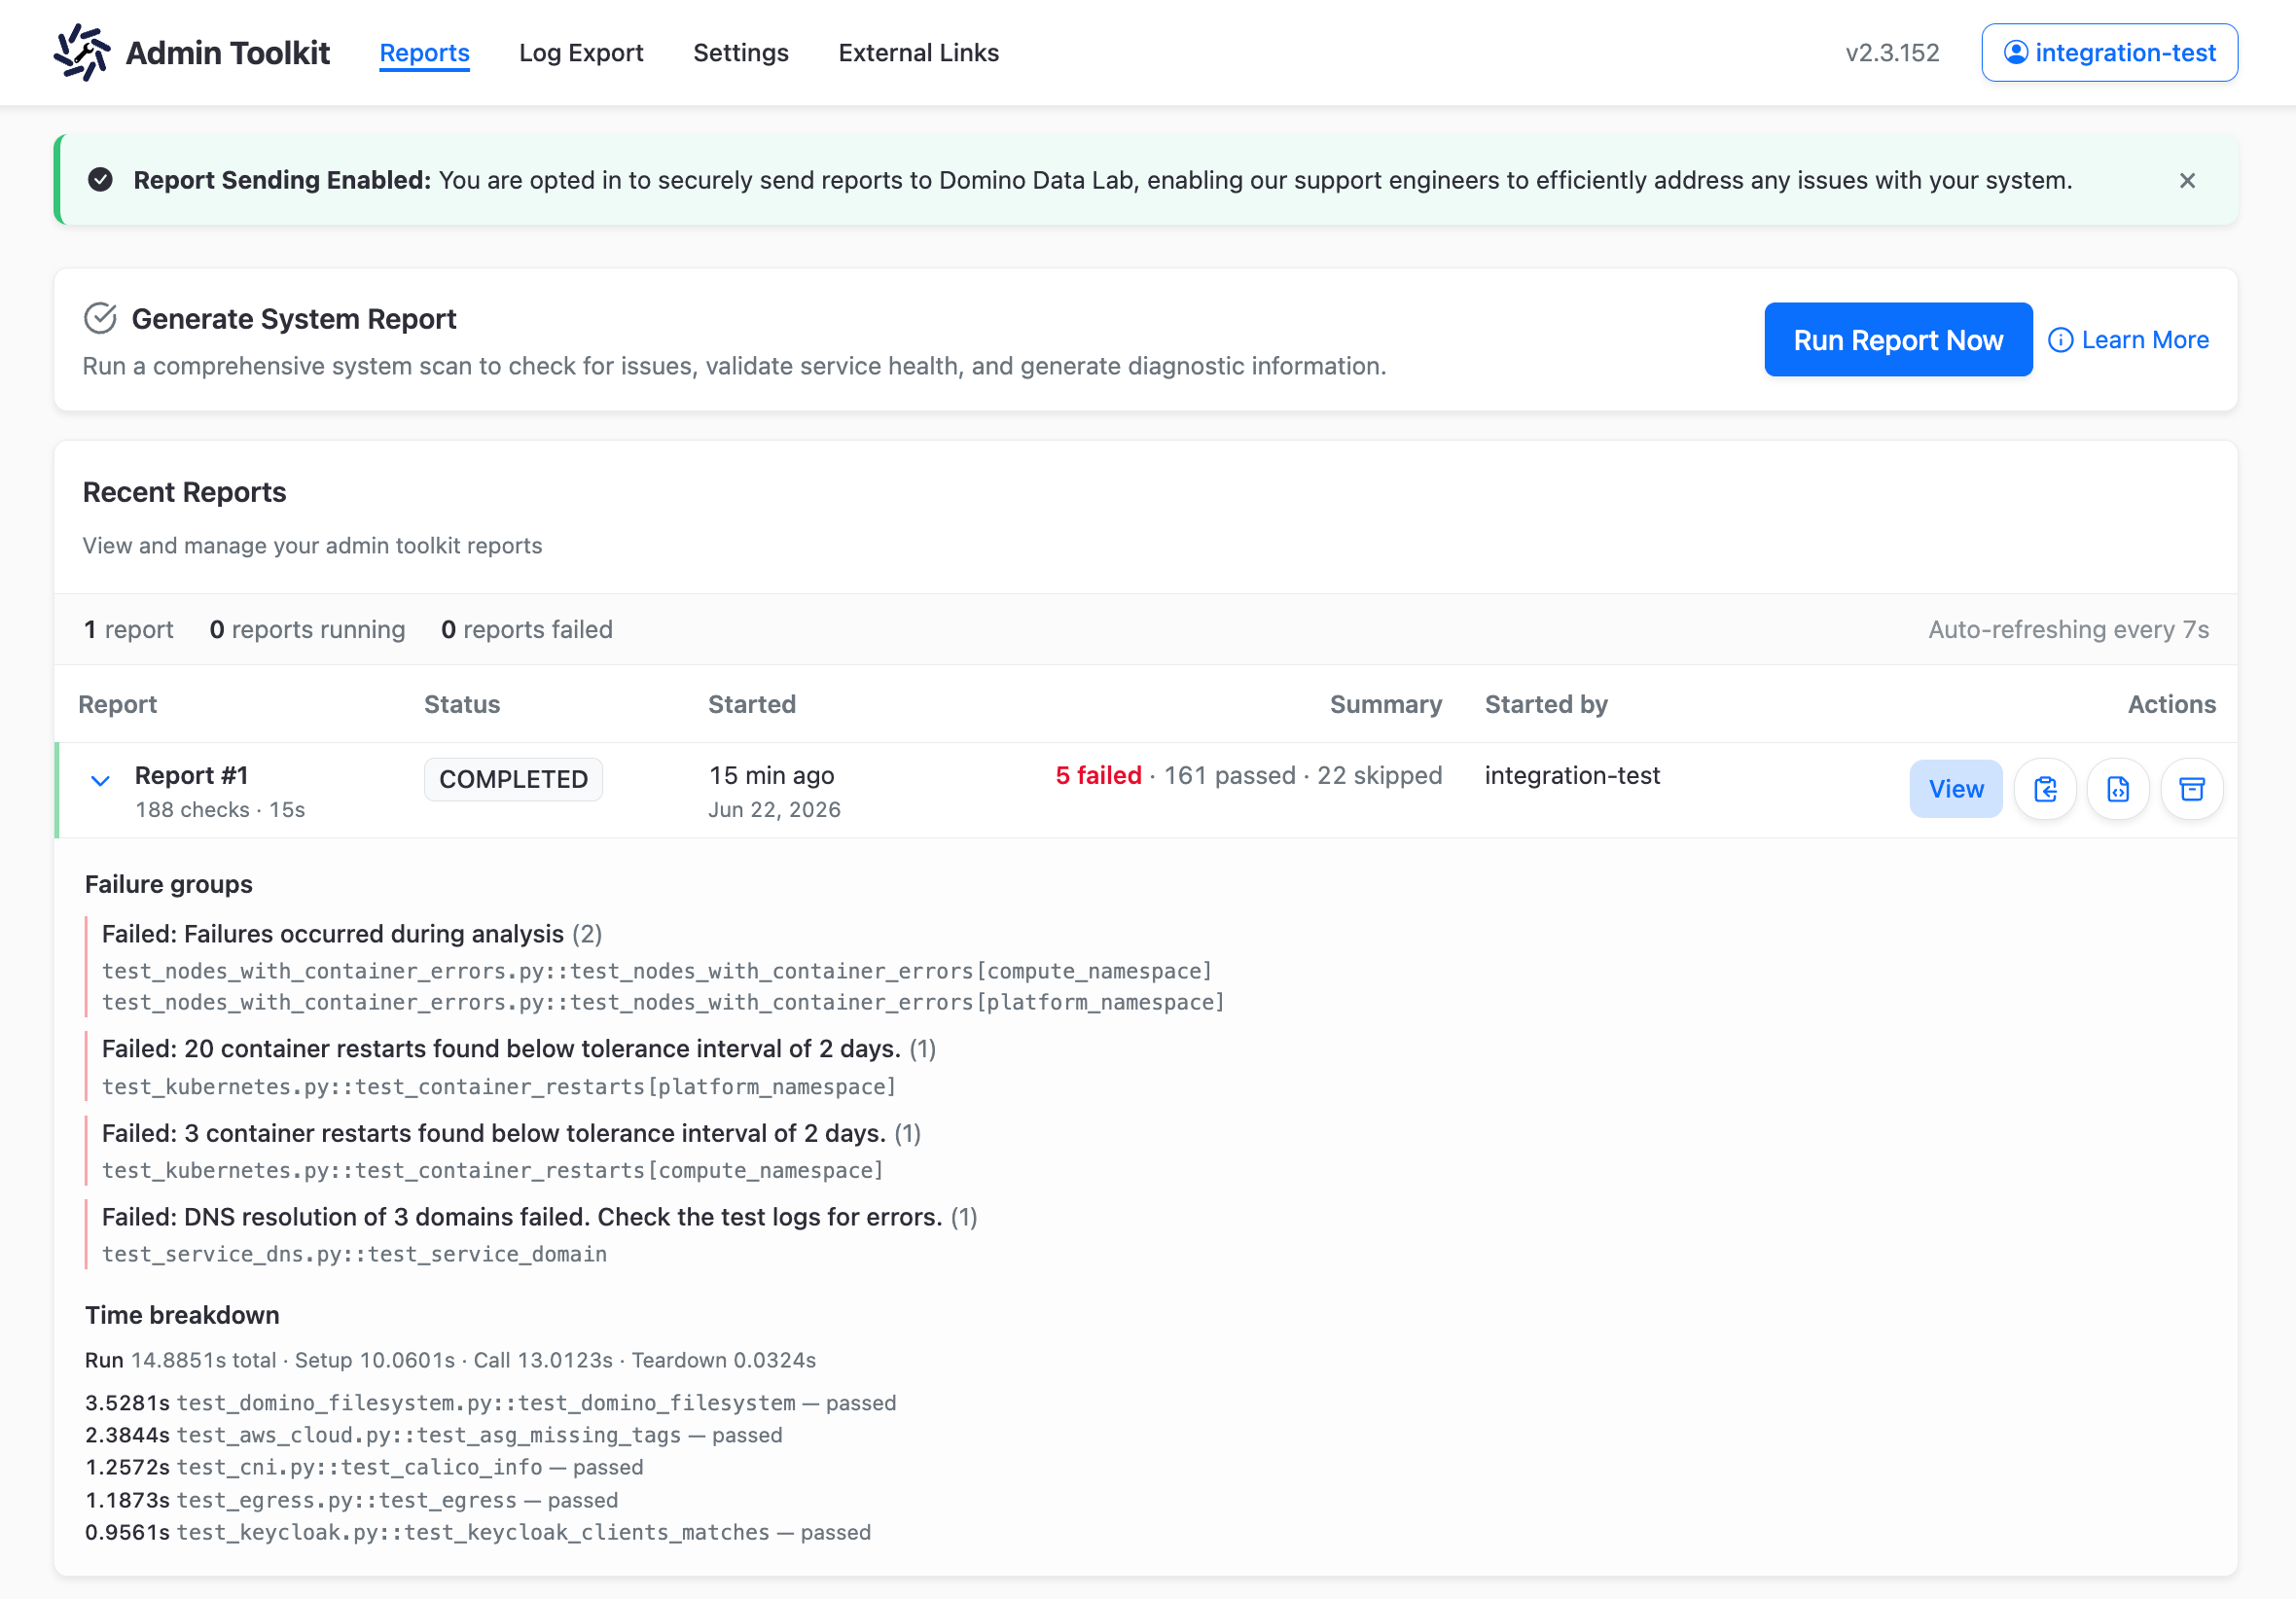2296x1599 pixels.
Task: Click the '161 passed' summary text
Action: pos(1229,775)
